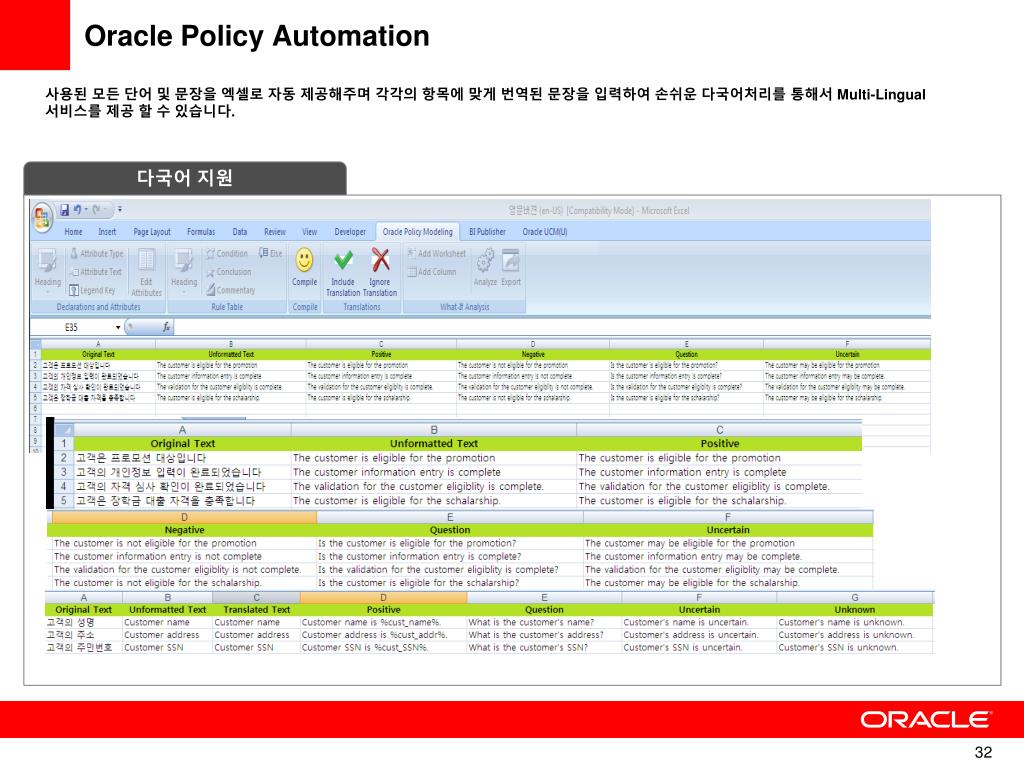This screenshot has height=768, width=1024.
Task: Click the 'Unknown' column header in bottom table
Action: (854, 609)
